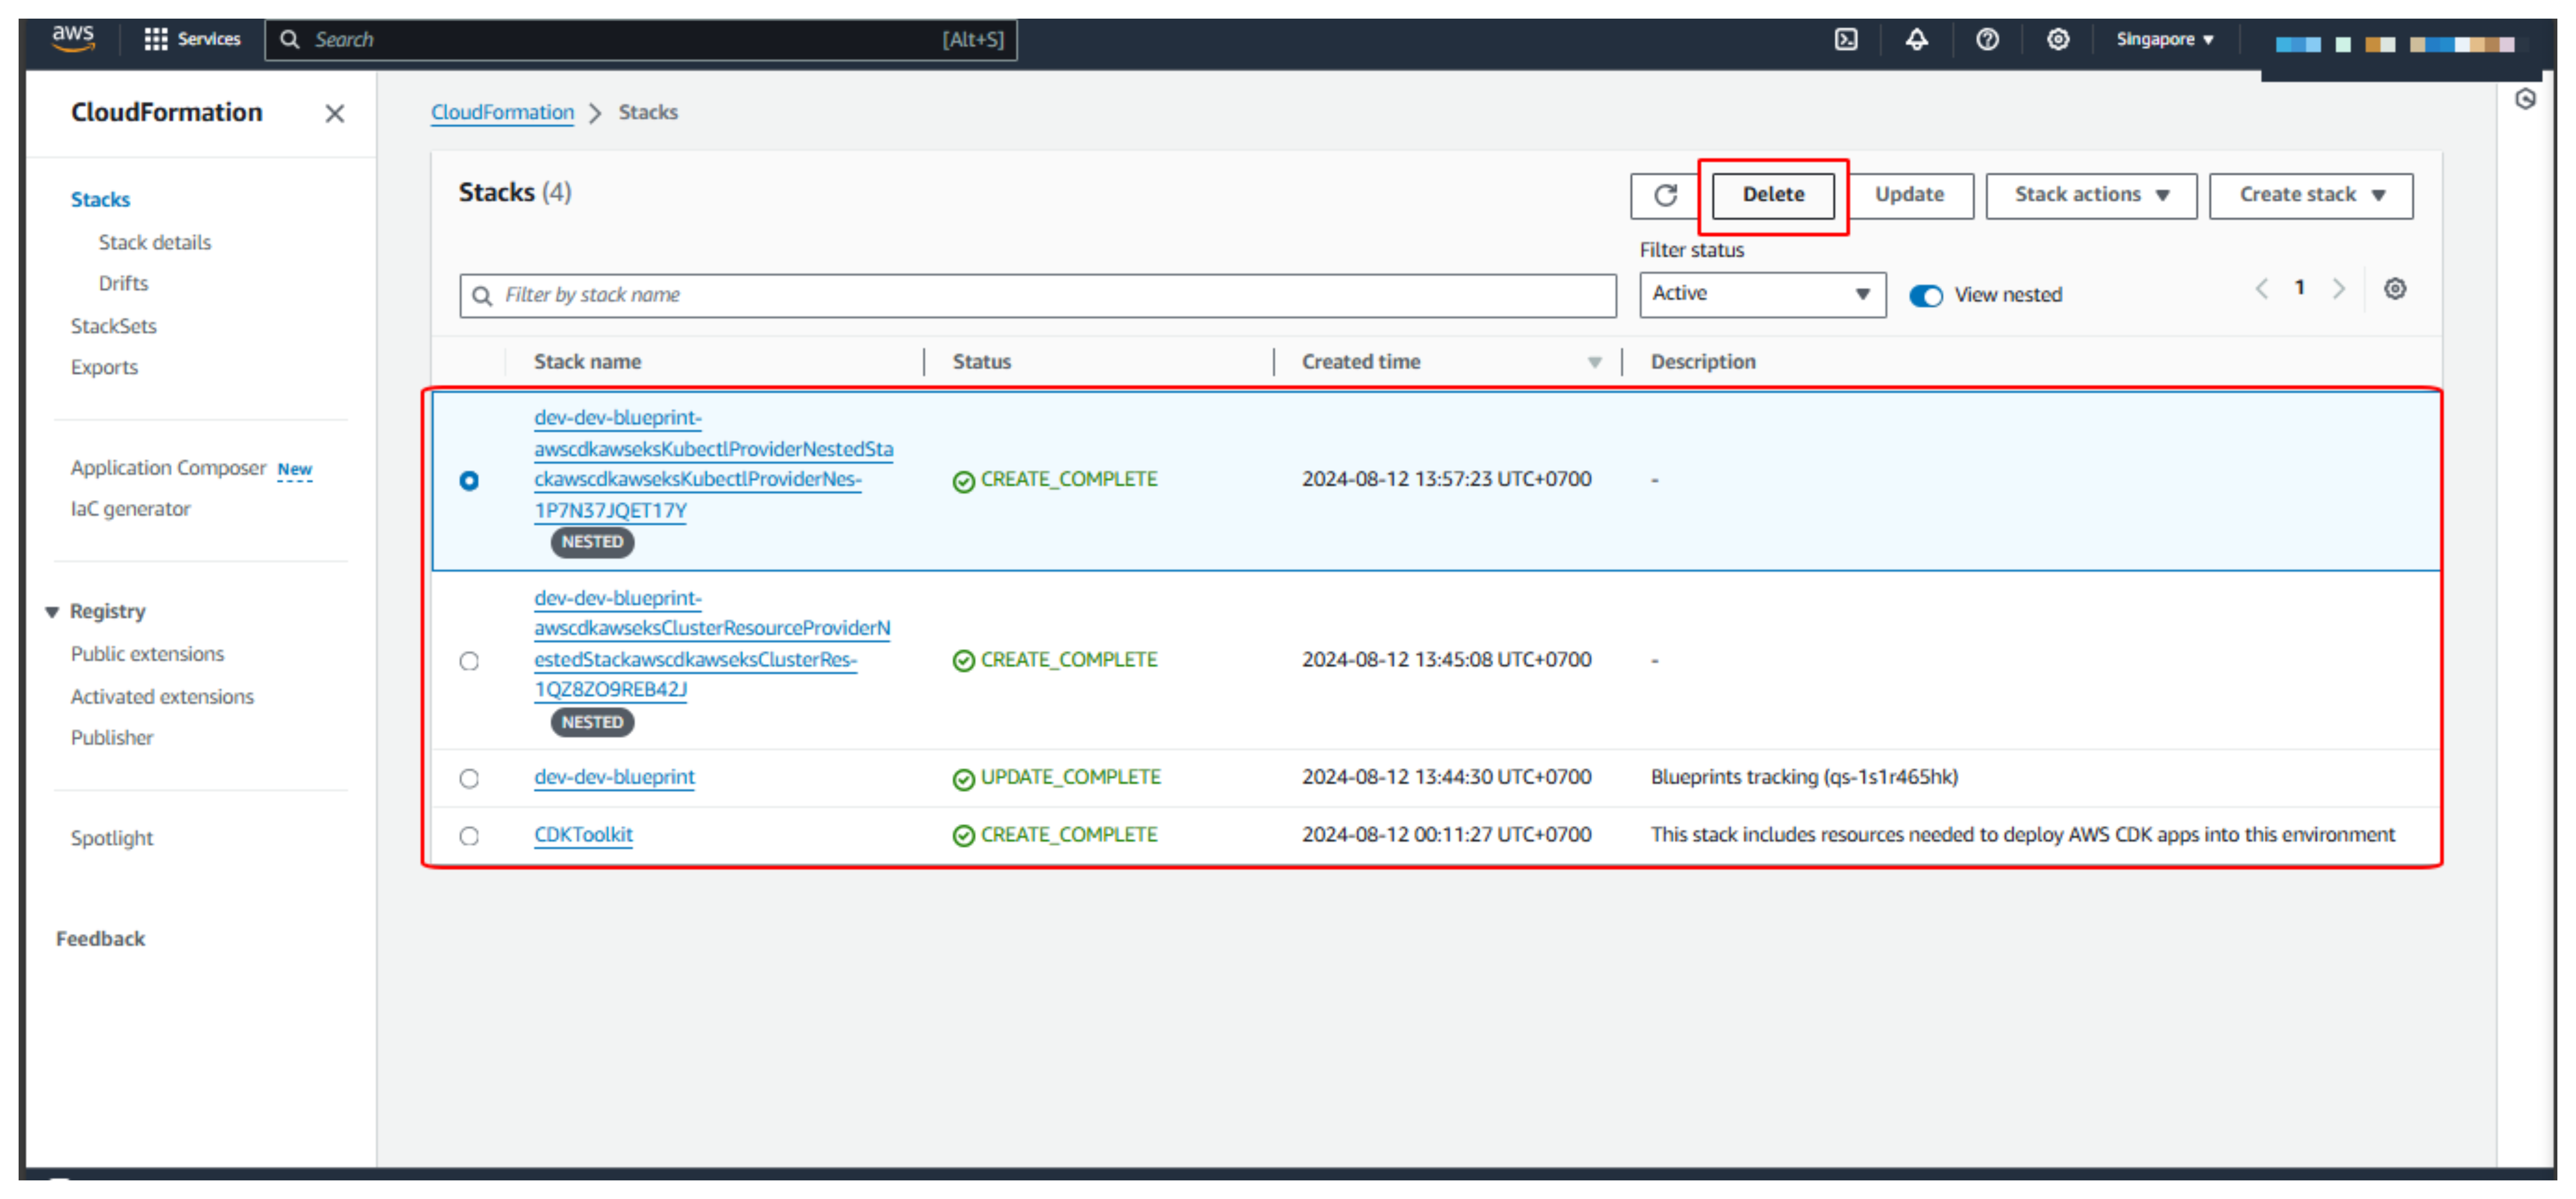Click the Description column header

(x=1702, y=362)
